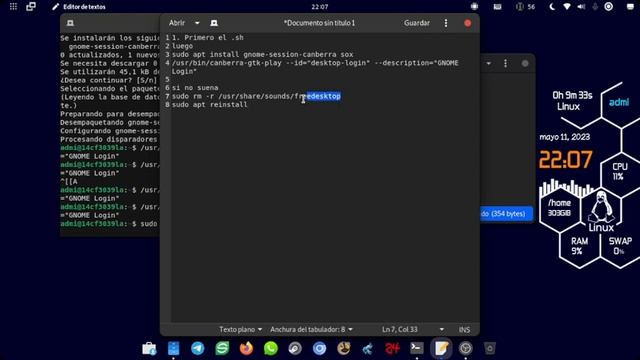Click line 2 text 'luego'
Image resolution: width=640 pixels, height=360 pixels.
click(182, 46)
